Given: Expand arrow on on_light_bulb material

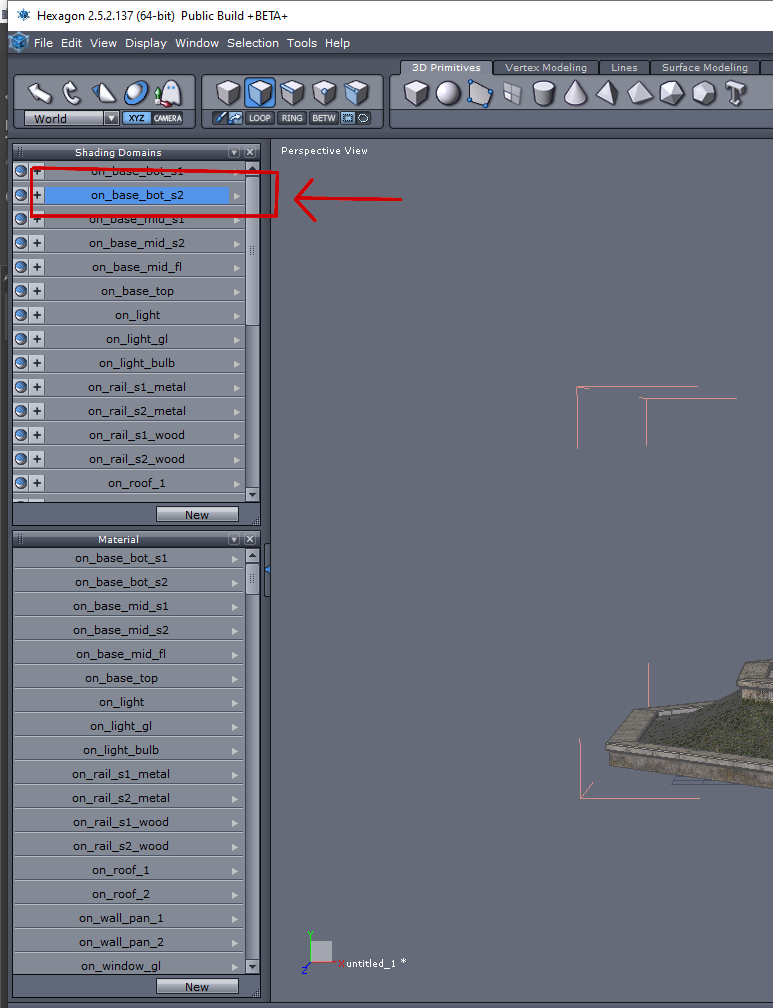Looking at the screenshot, I should click(x=235, y=751).
